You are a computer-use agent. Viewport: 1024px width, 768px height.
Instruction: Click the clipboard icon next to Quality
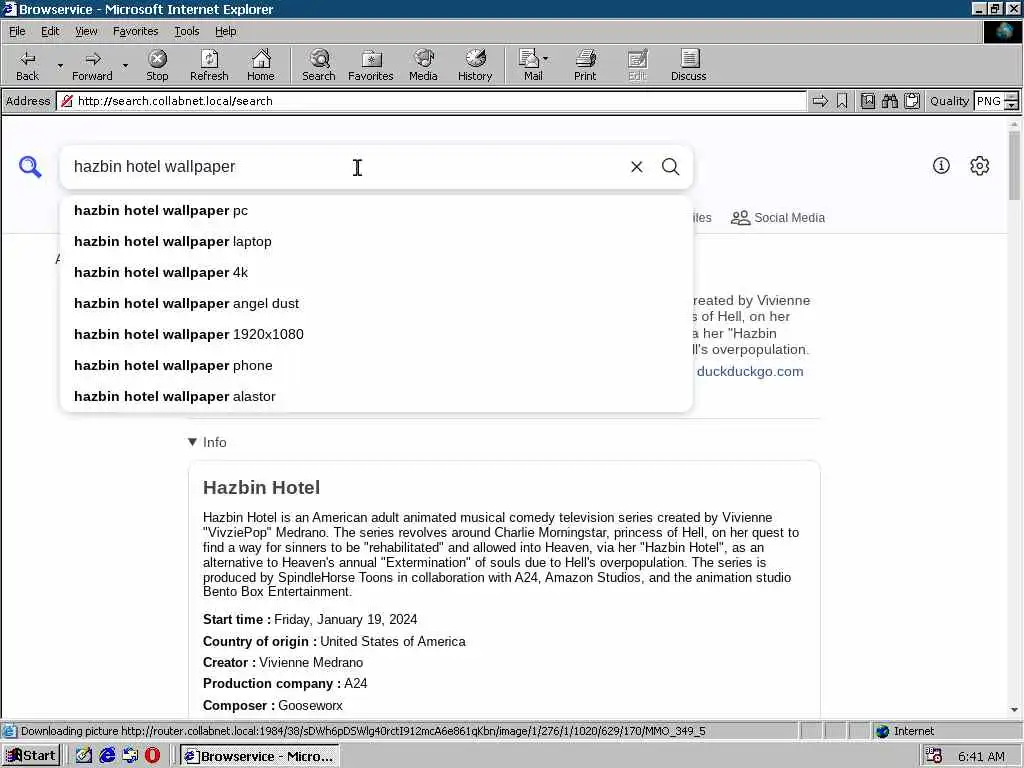(912, 101)
